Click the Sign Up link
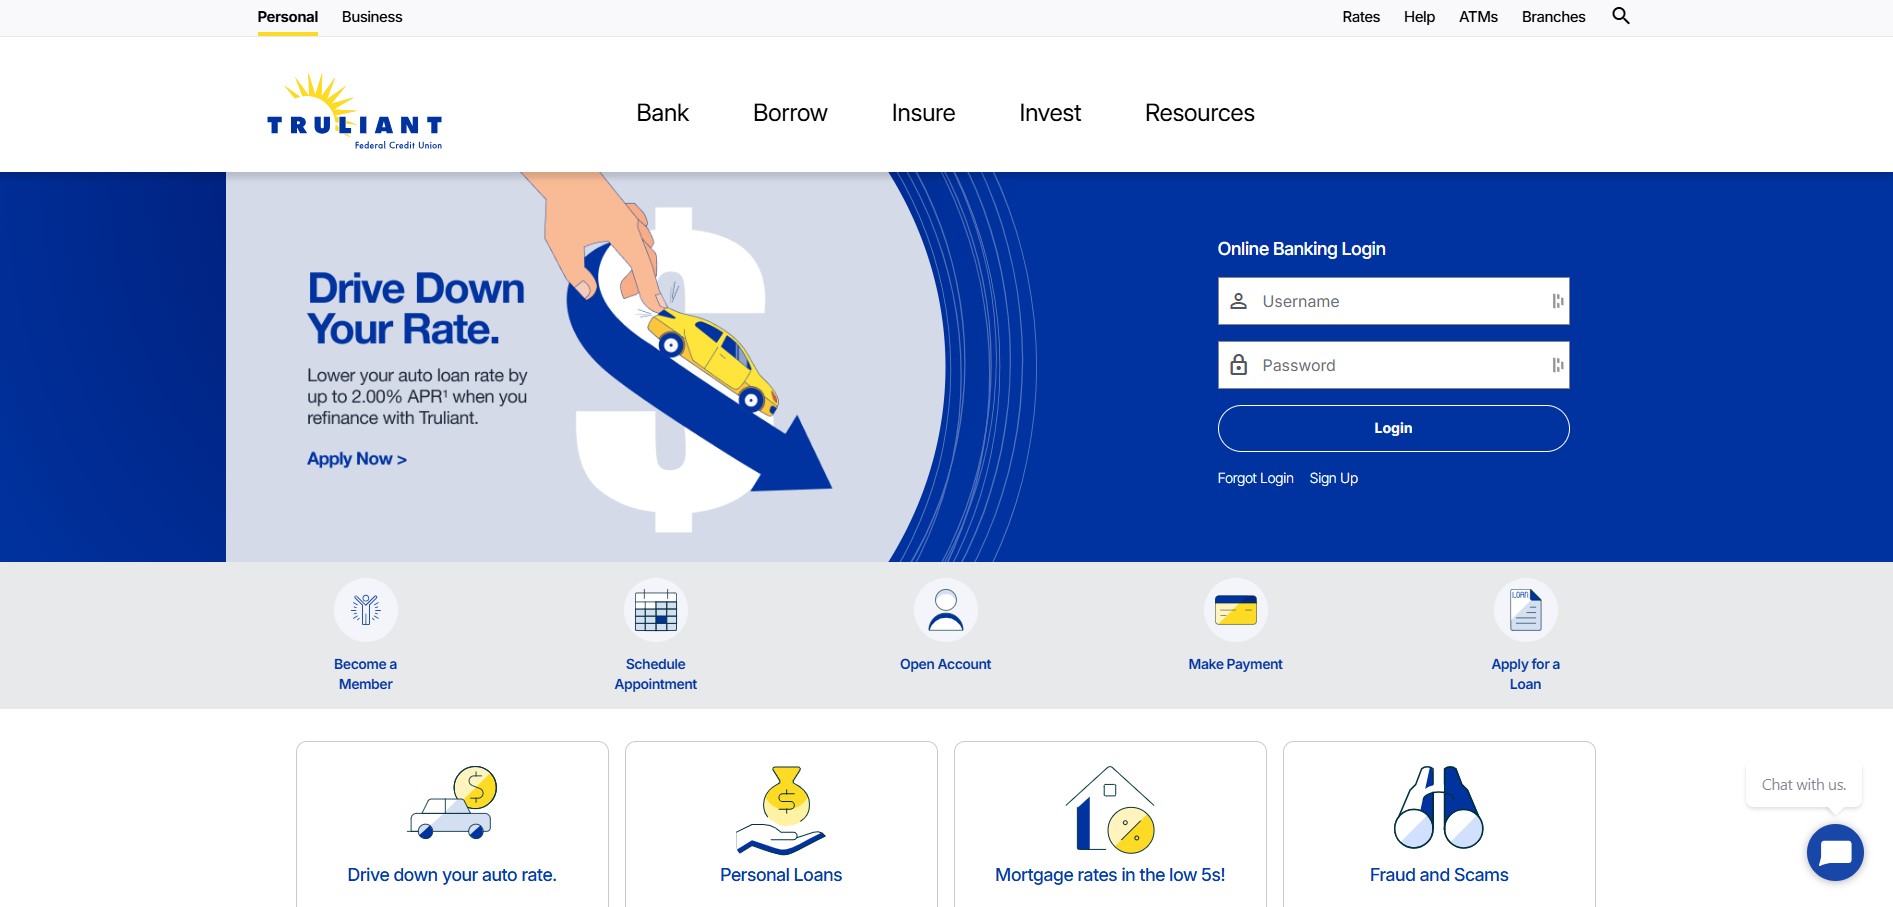This screenshot has width=1893, height=907. (1333, 478)
